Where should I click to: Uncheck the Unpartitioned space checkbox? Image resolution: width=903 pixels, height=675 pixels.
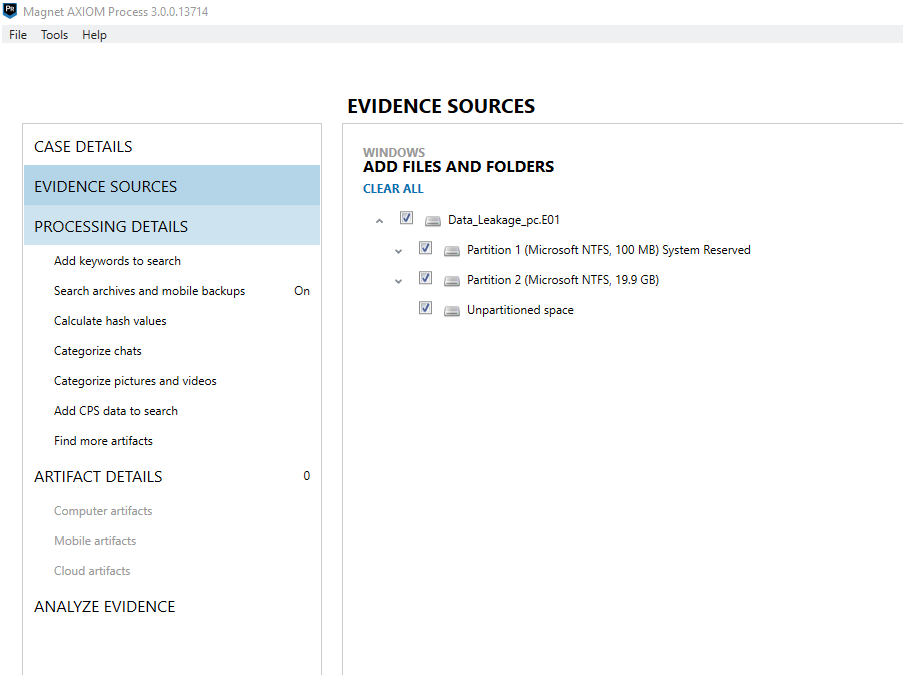(x=425, y=308)
